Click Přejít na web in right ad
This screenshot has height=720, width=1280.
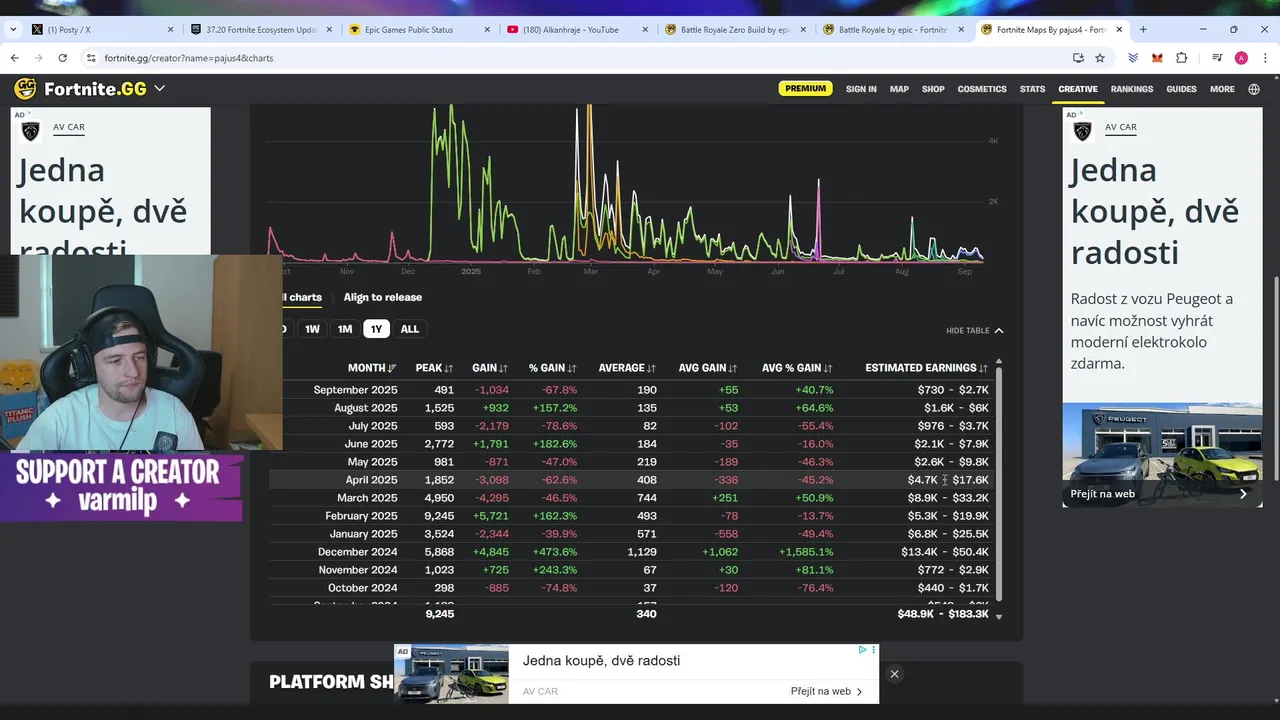click(x=1102, y=494)
